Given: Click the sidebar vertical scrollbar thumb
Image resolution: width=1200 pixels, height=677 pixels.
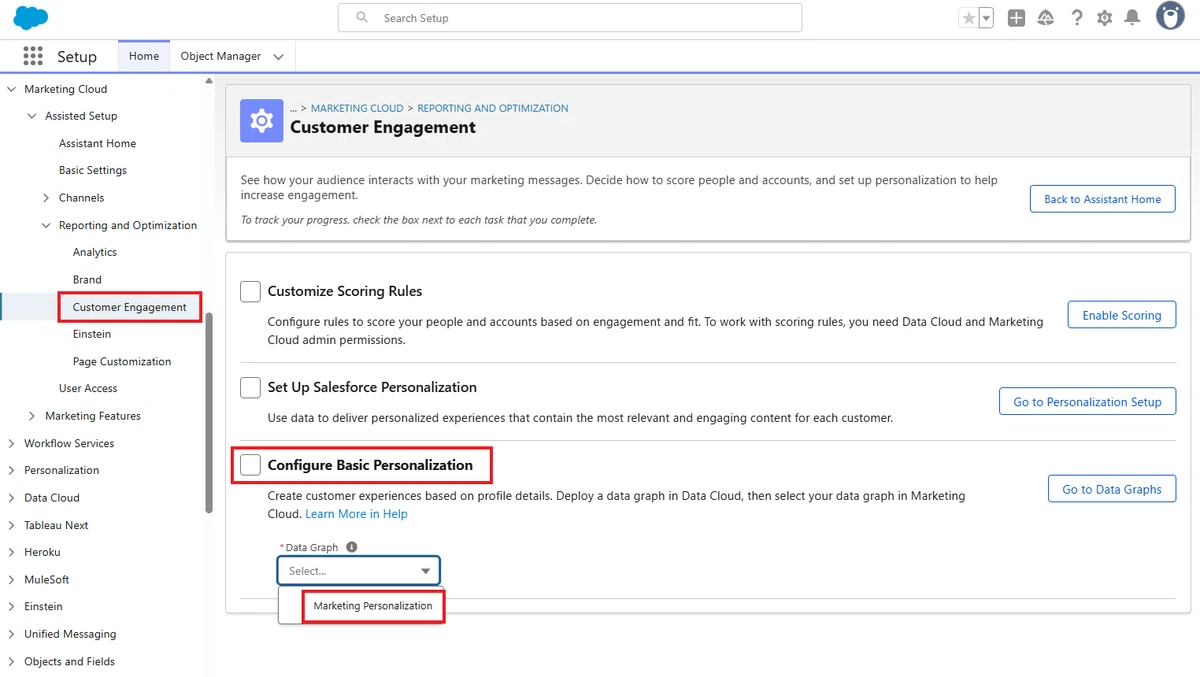Looking at the screenshot, I should [x=209, y=413].
